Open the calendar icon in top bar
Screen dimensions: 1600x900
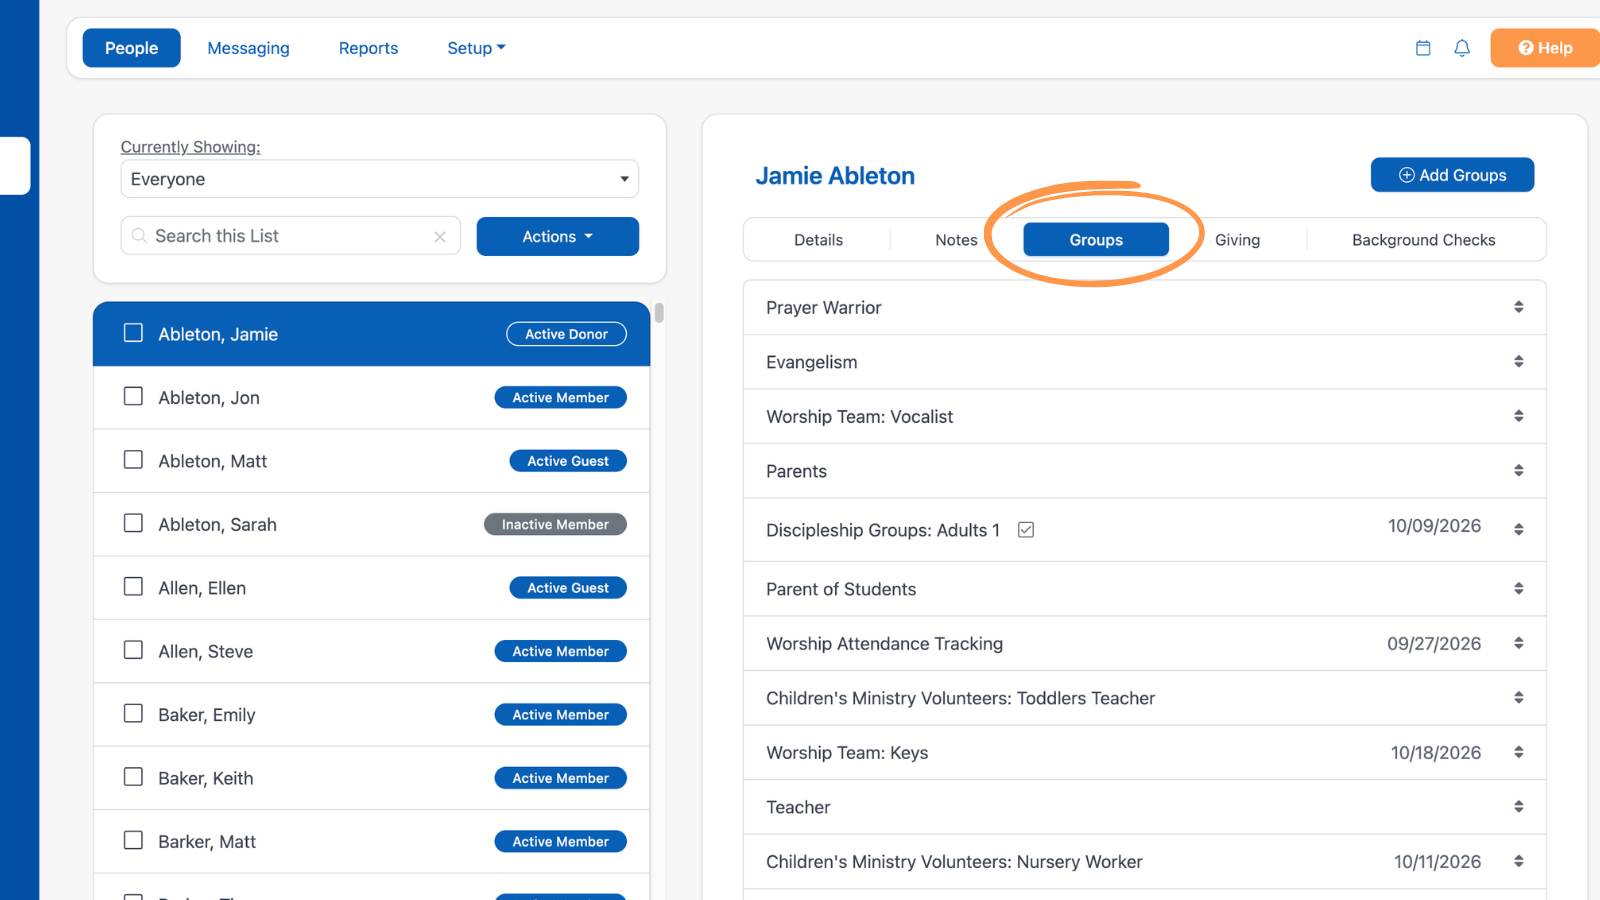[x=1423, y=48]
